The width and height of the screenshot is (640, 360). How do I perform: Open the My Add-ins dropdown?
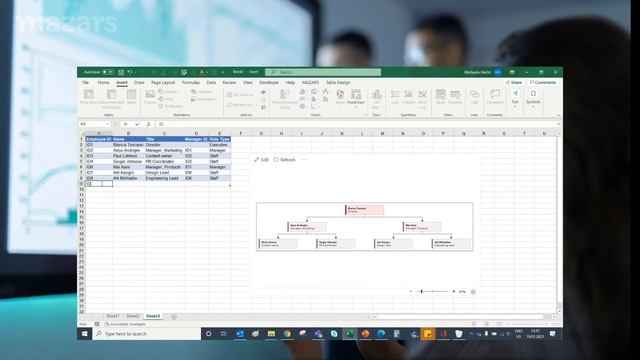(x=242, y=105)
